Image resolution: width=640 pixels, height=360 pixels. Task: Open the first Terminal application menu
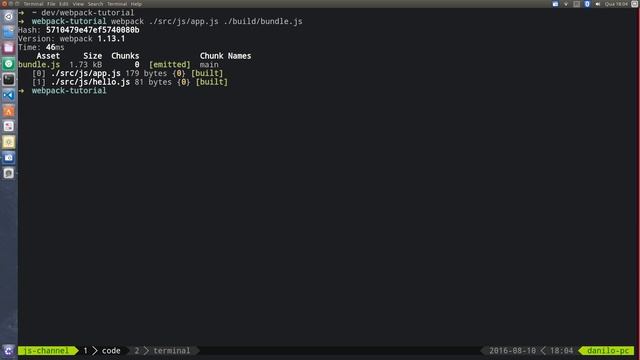tap(33, 4)
